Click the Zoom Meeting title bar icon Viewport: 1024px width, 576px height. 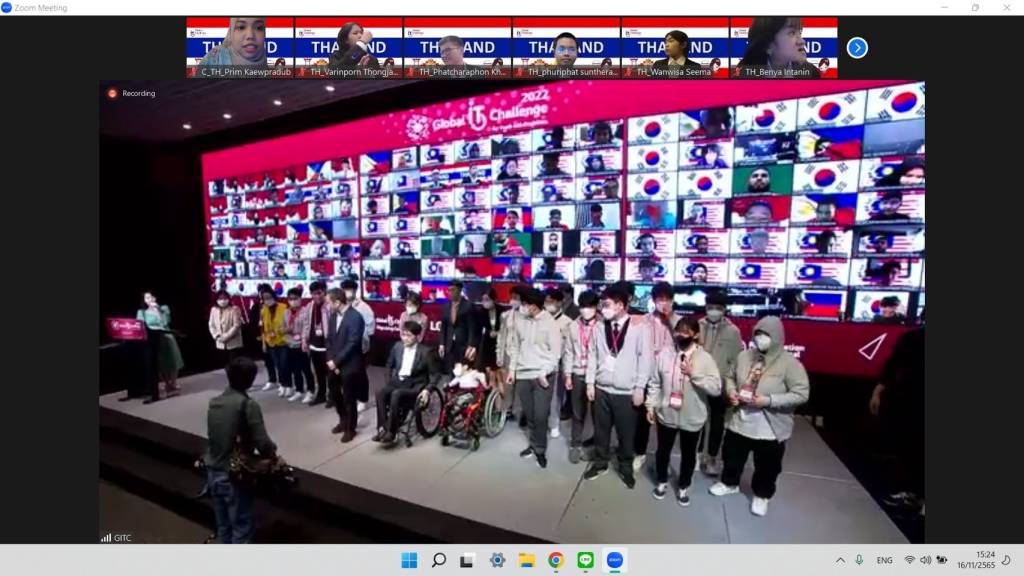pos(7,8)
